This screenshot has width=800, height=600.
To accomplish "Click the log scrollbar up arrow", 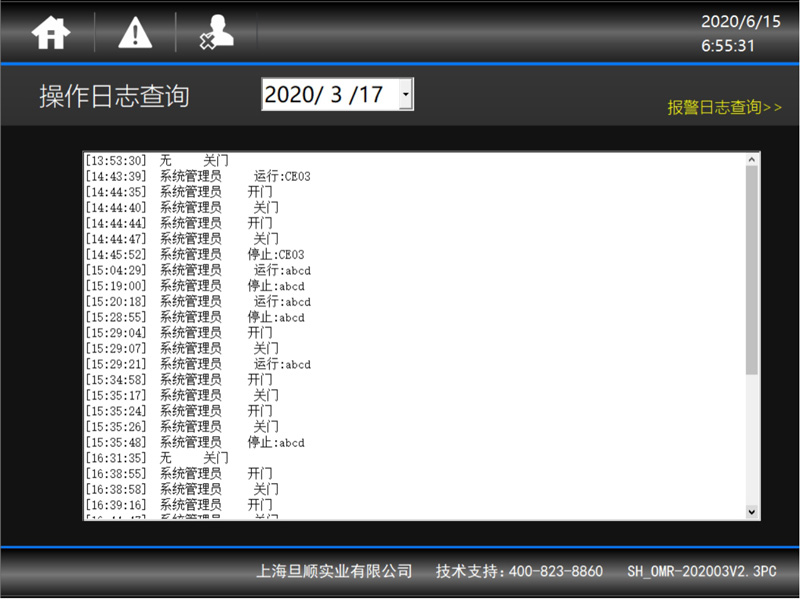I will pos(752,160).
